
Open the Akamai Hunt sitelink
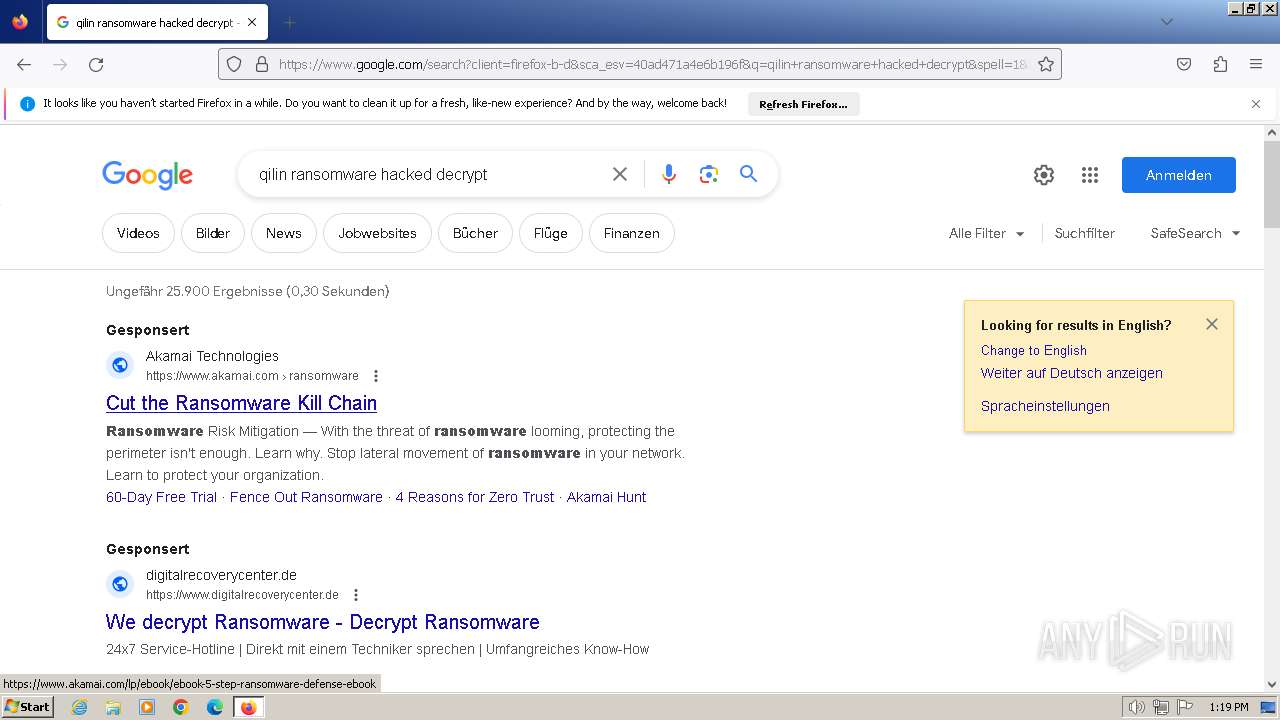[x=606, y=497]
